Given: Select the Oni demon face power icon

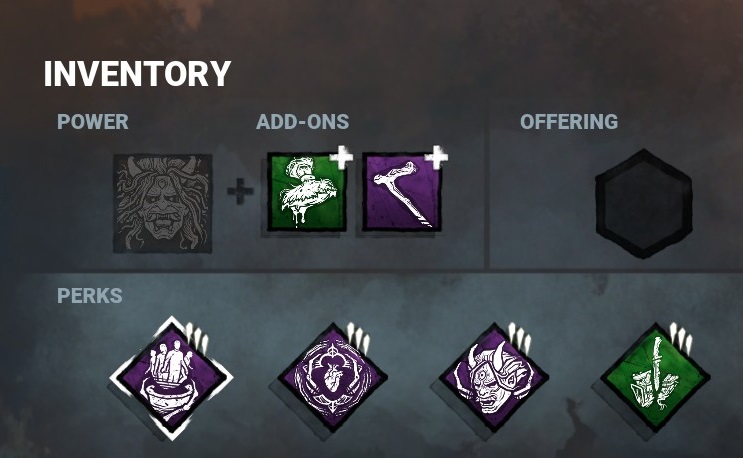Looking at the screenshot, I should [x=163, y=203].
